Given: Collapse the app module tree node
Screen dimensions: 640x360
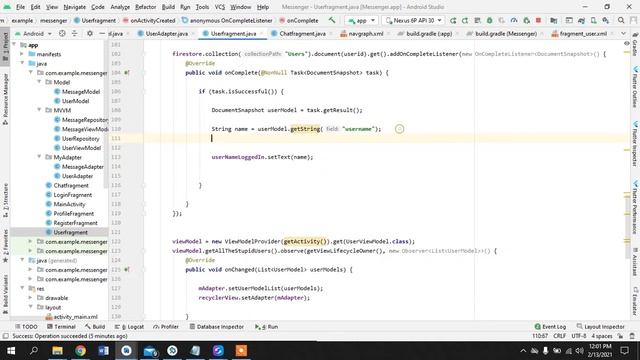Looking at the screenshot, I should click(14, 44).
